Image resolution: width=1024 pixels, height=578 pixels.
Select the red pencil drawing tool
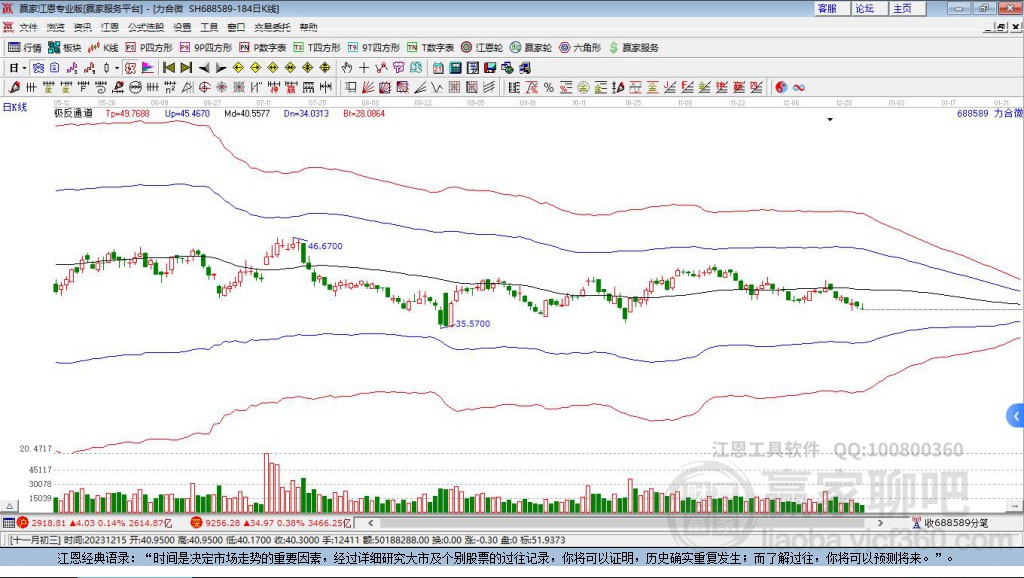(14, 87)
